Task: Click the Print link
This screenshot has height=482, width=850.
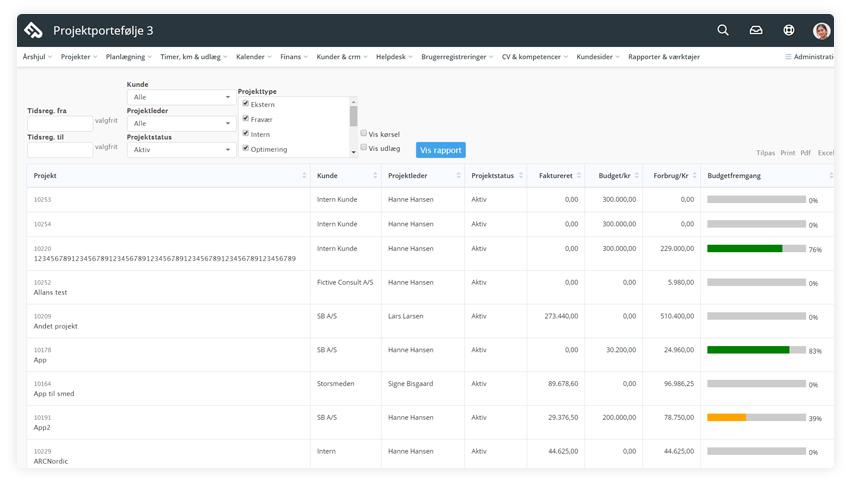Action: pyautogui.click(x=787, y=153)
